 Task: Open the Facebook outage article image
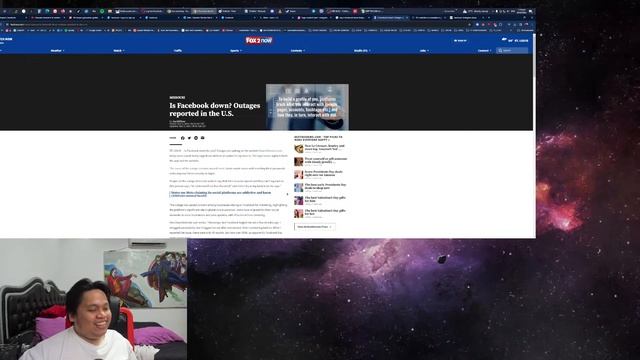[307, 107]
